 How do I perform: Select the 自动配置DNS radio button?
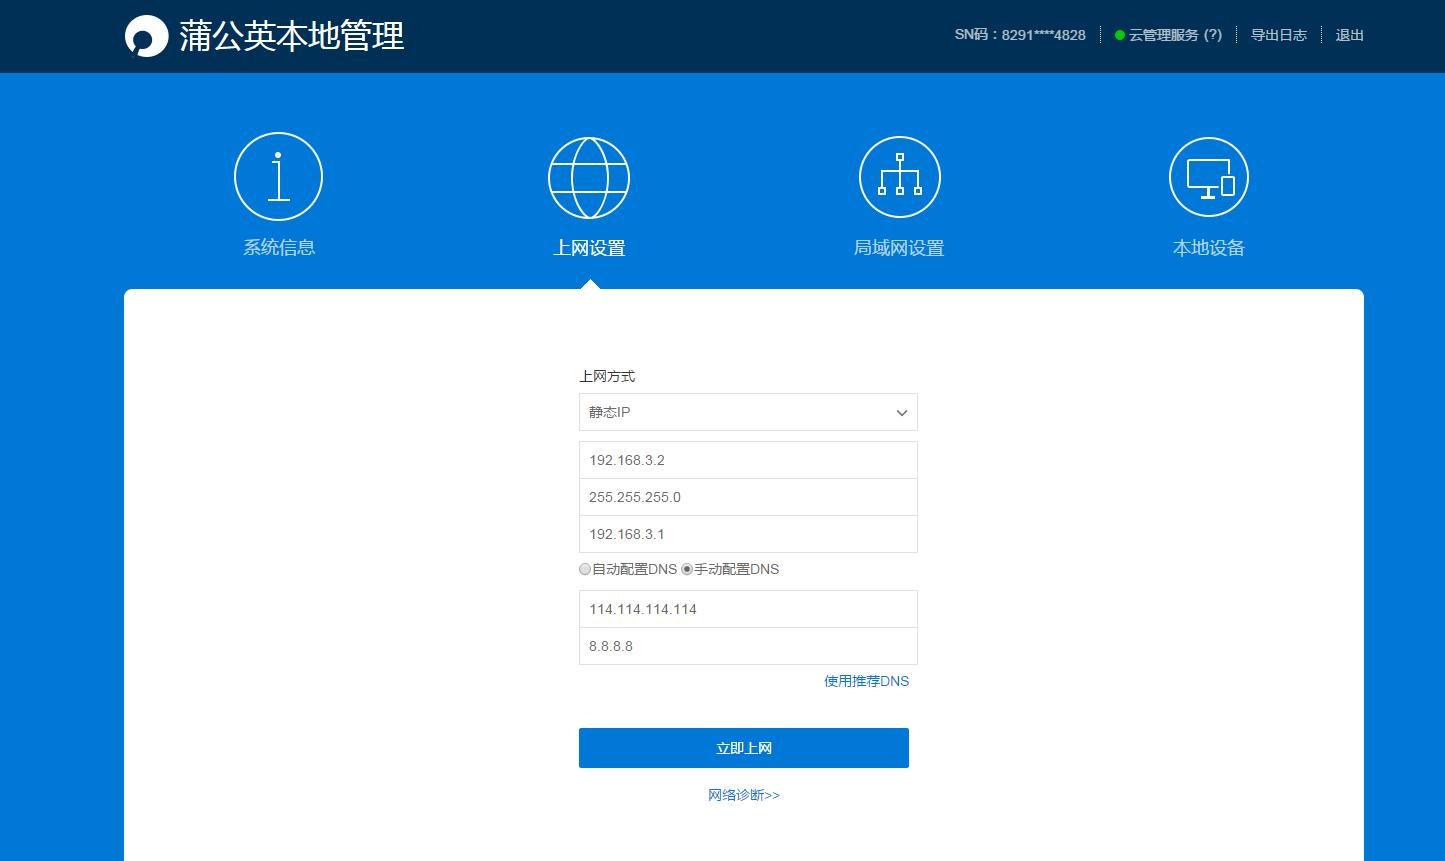point(584,569)
